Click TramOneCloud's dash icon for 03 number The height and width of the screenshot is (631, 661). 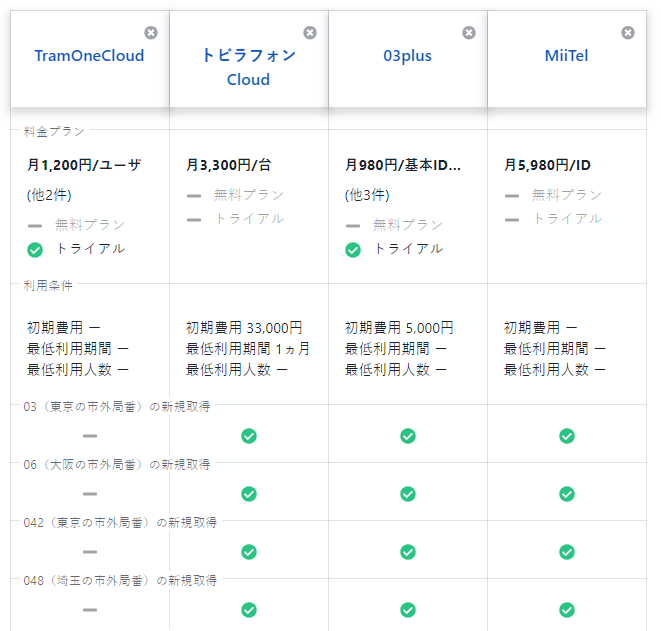click(x=90, y=436)
